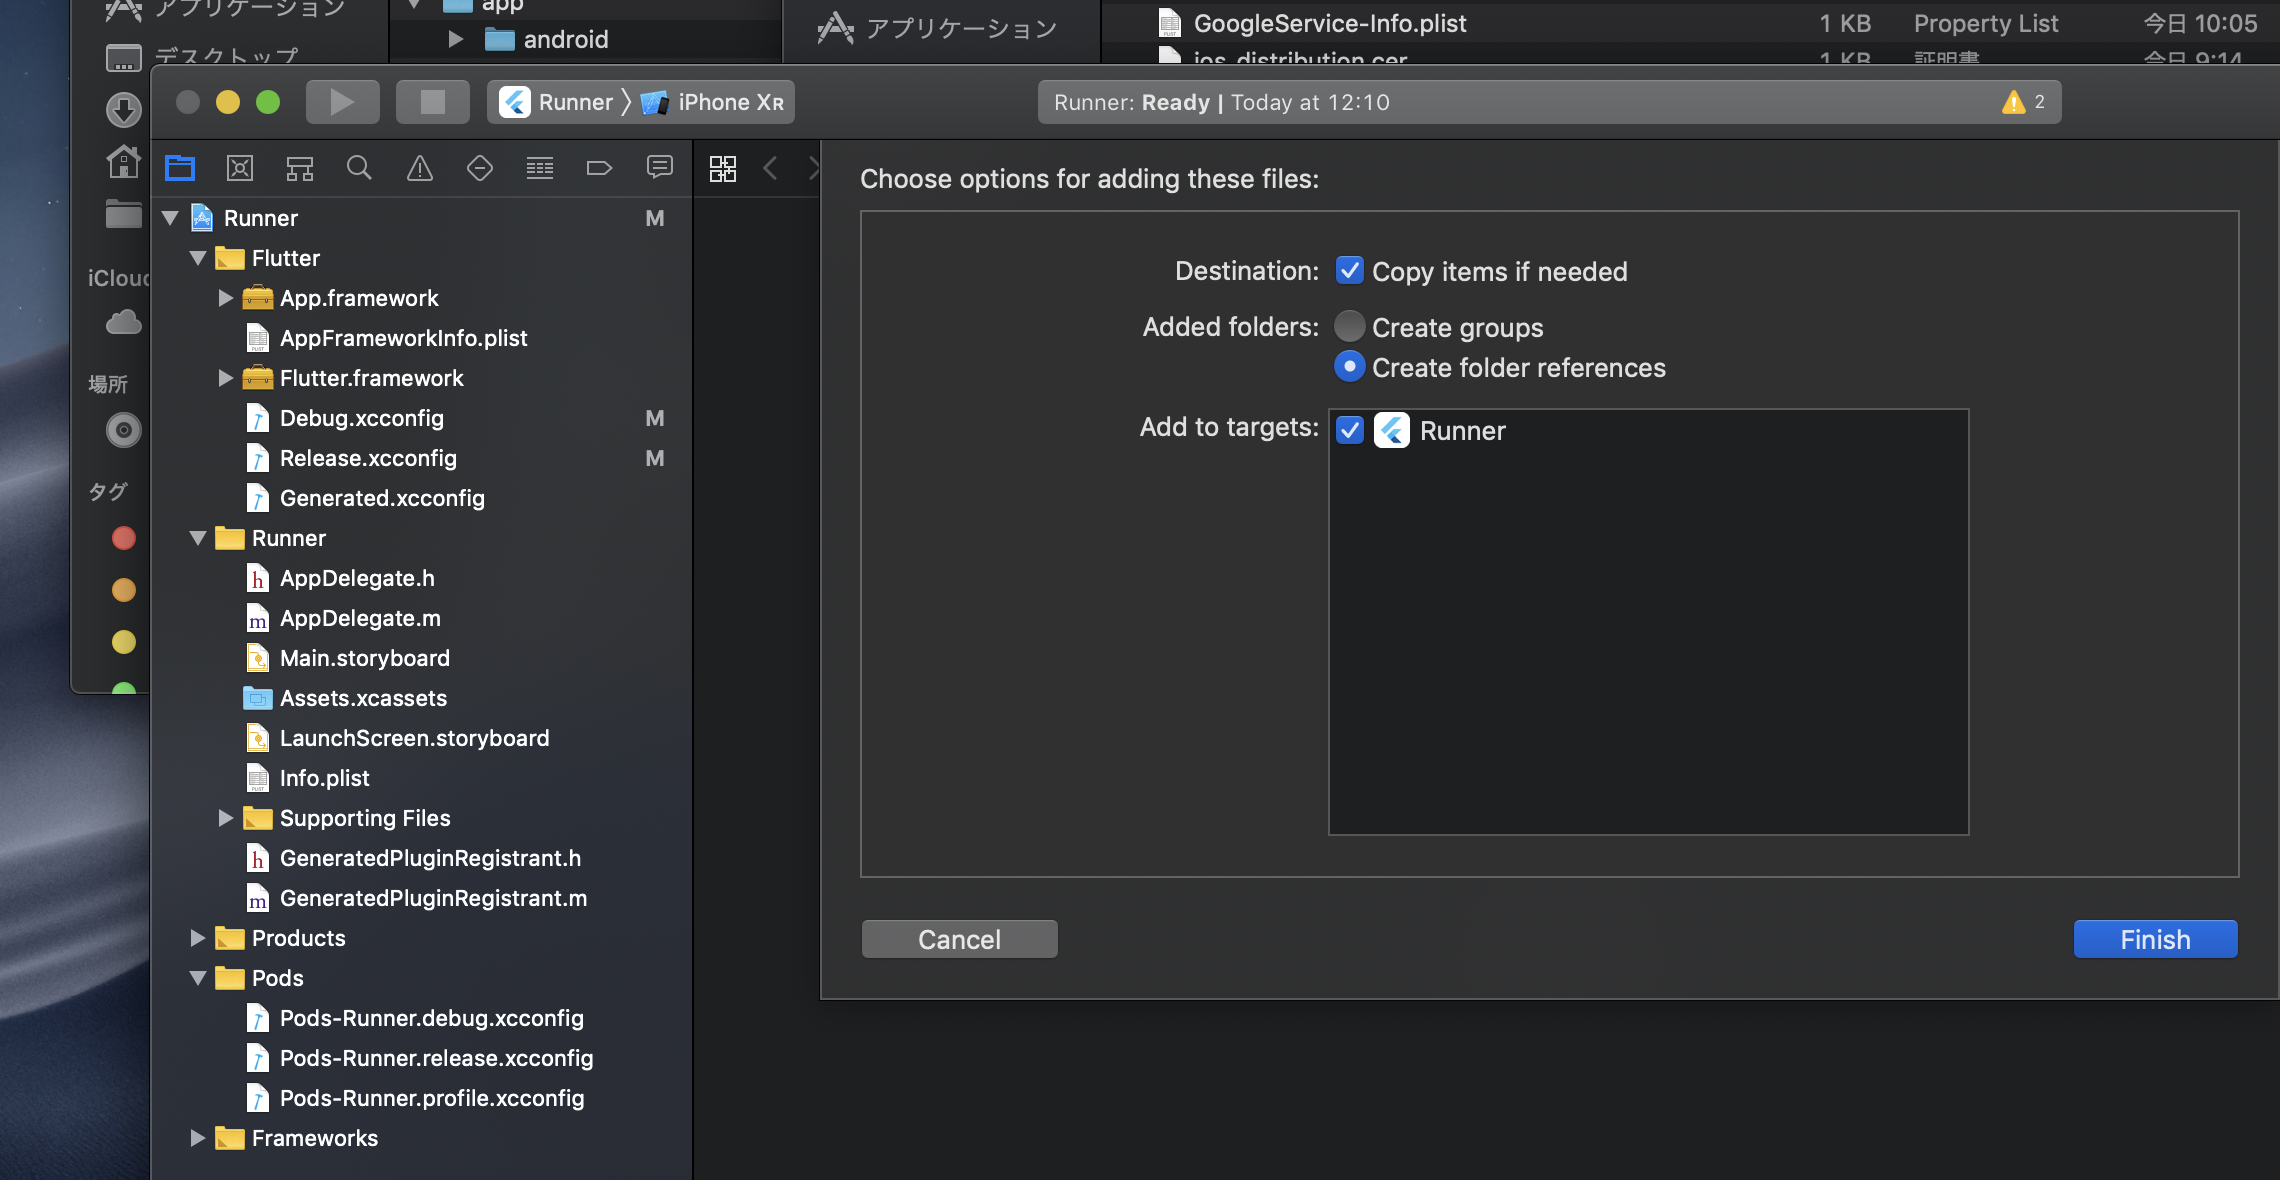The height and width of the screenshot is (1180, 2280).
Task: Uncheck the Runner target checkbox
Action: pos(1350,430)
